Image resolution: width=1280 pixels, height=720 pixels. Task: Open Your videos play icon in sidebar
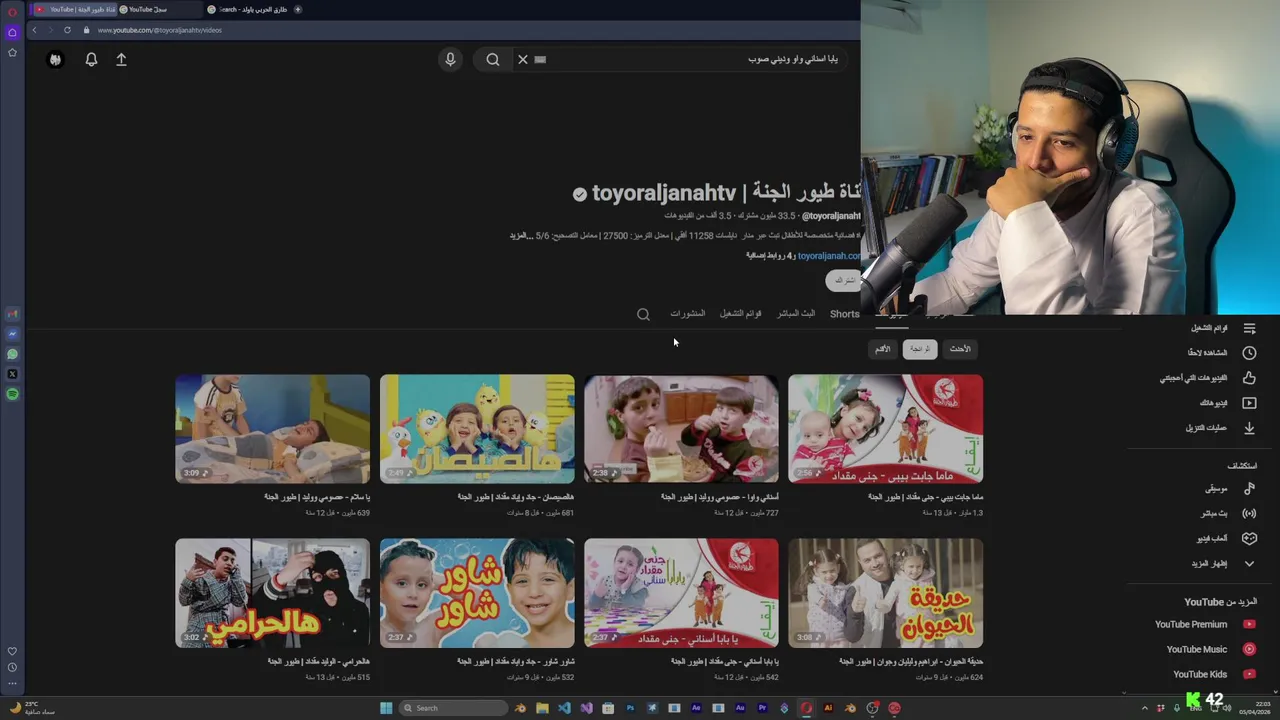click(x=1249, y=403)
